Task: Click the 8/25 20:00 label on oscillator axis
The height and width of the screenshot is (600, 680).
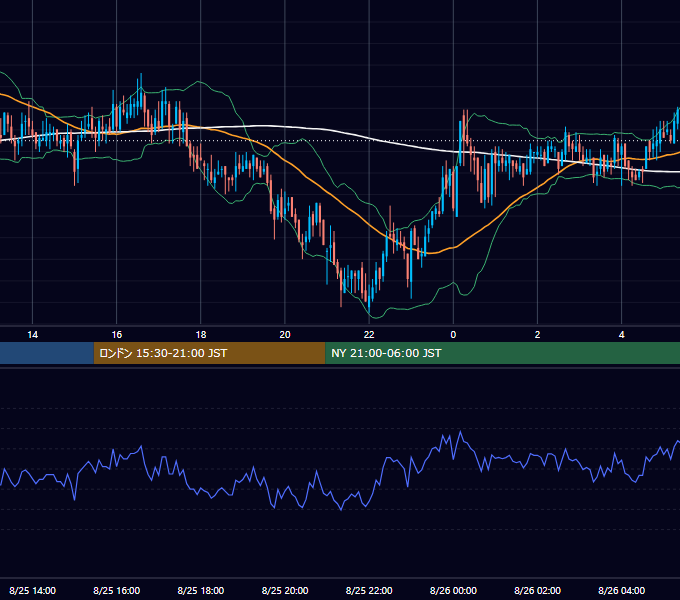Action: click(x=285, y=590)
